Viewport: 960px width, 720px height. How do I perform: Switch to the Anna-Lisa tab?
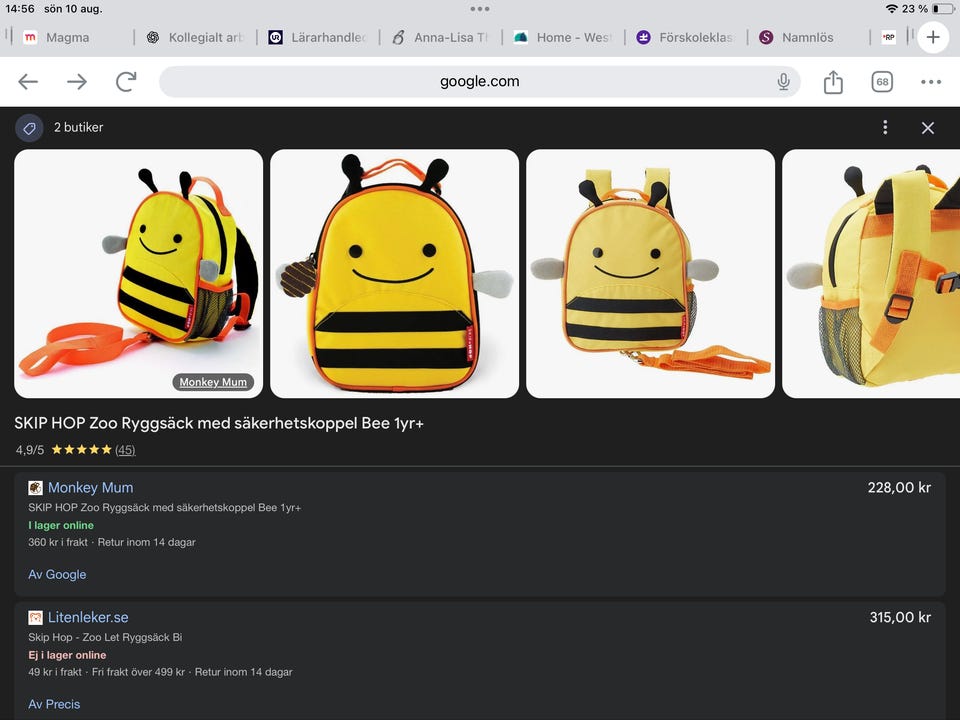click(440, 37)
